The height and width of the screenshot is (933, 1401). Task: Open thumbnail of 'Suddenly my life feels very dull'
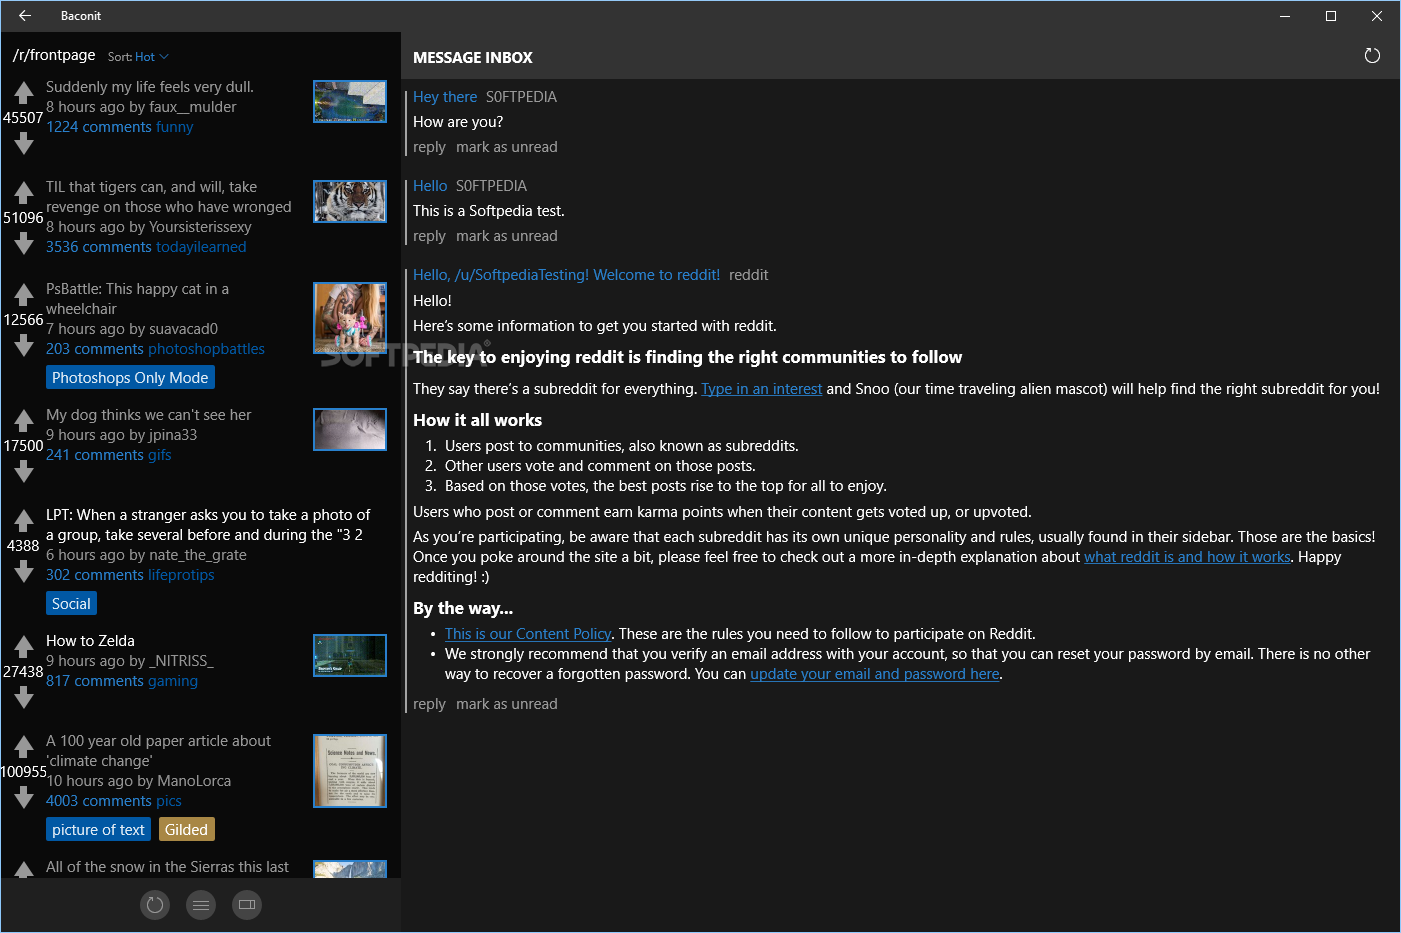pyautogui.click(x=350, y=102)
